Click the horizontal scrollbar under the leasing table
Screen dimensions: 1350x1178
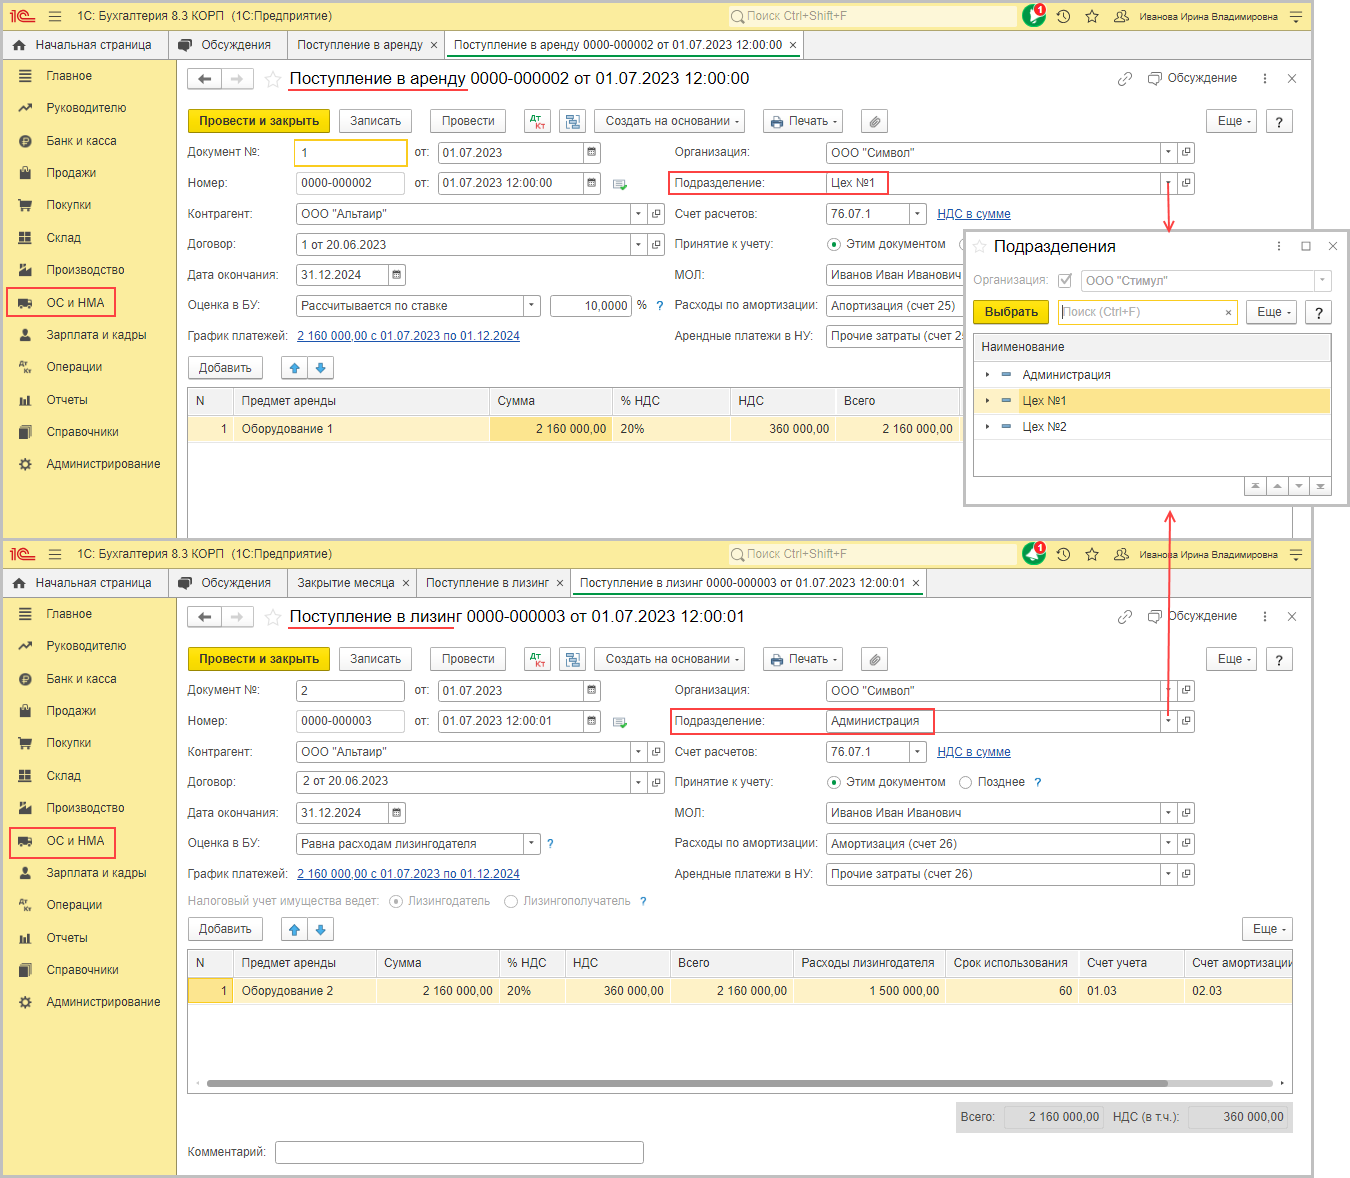coord(686,1083)
